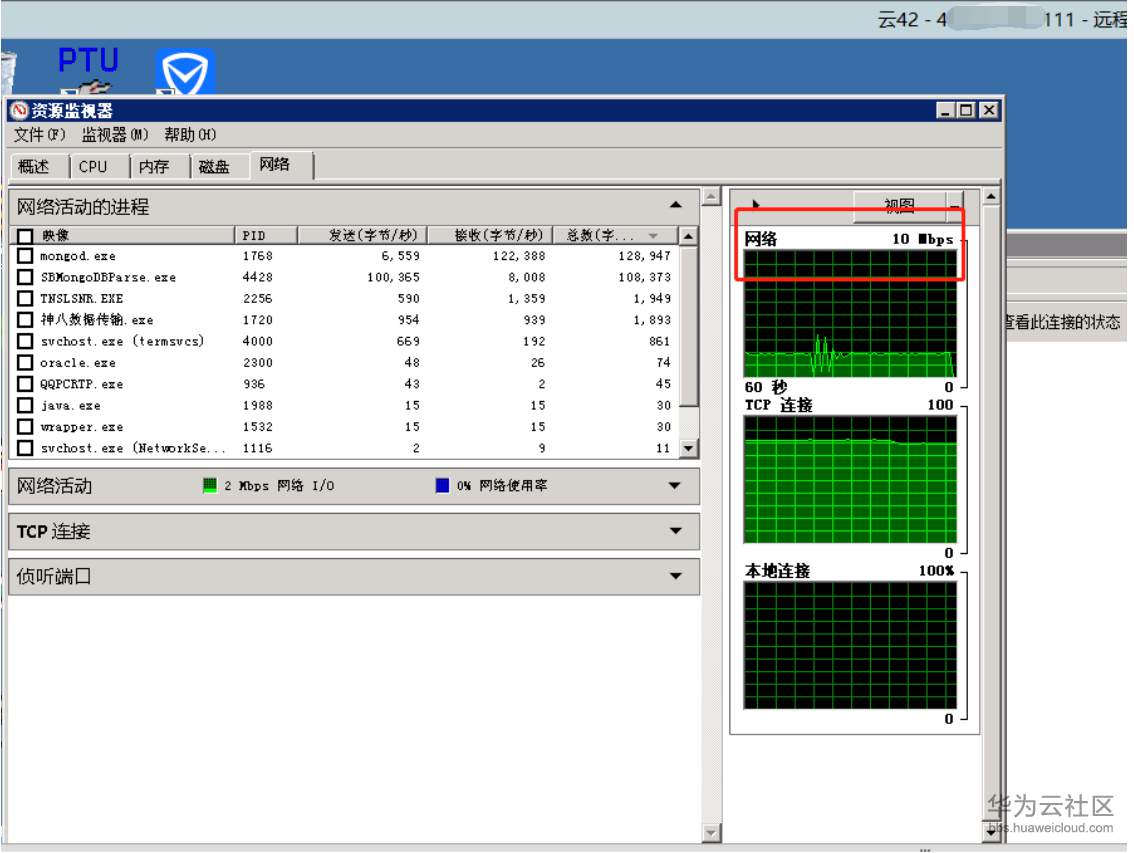Screen dimensions: 1134x853
Task: Click the partially visible desktop icon at the left edge
Action: [x=8, y=70]
